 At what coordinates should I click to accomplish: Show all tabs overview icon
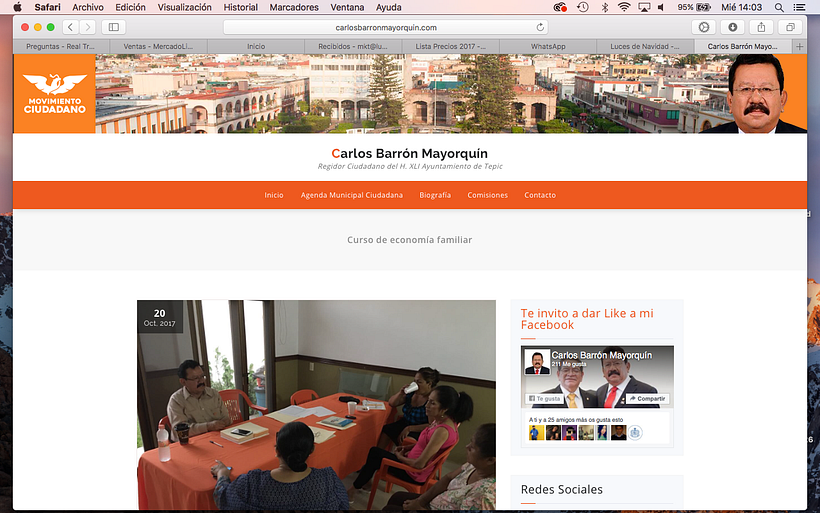click(x=790, y=27)
